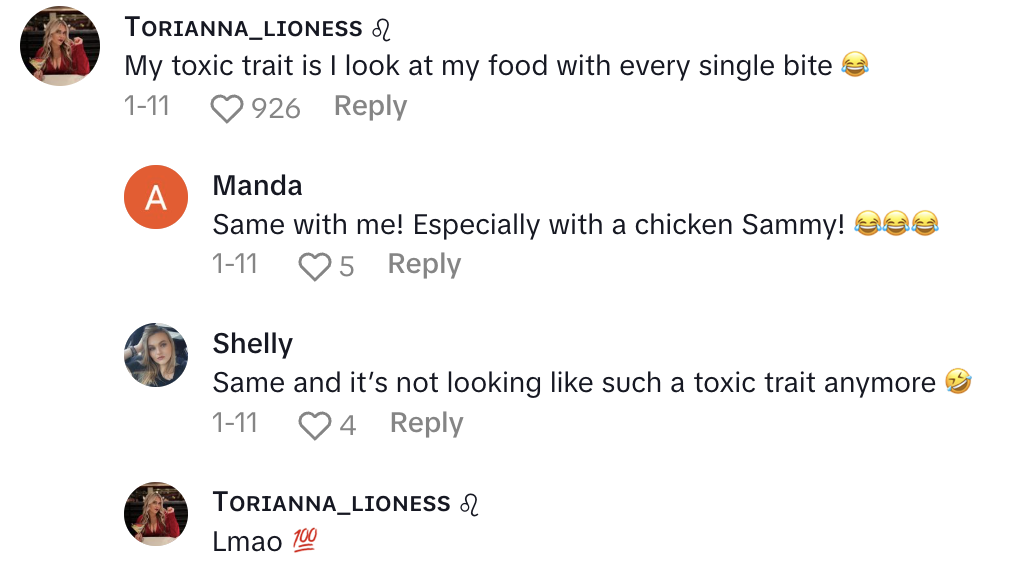
Task: Reply to Manda's comment
Action: (424, 264)
